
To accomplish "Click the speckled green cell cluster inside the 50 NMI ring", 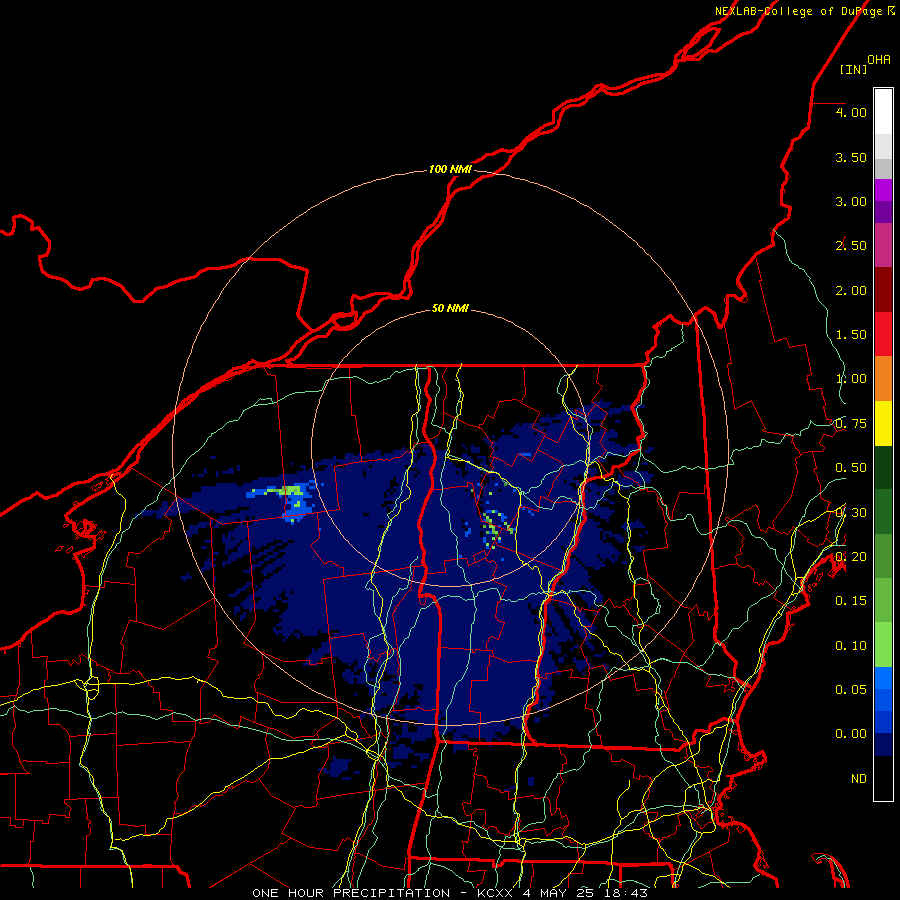I will [494, 527].
